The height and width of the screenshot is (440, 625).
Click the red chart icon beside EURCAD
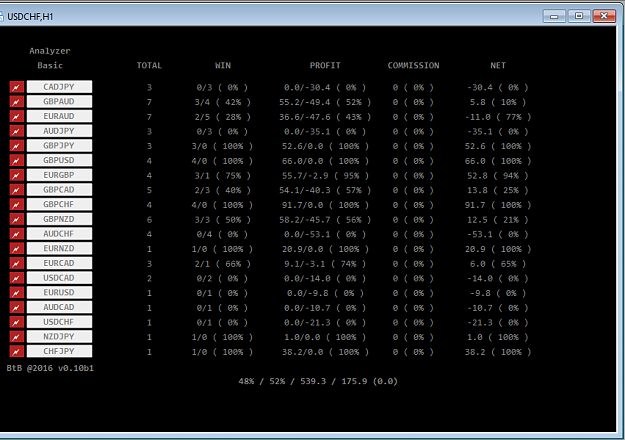17,263
